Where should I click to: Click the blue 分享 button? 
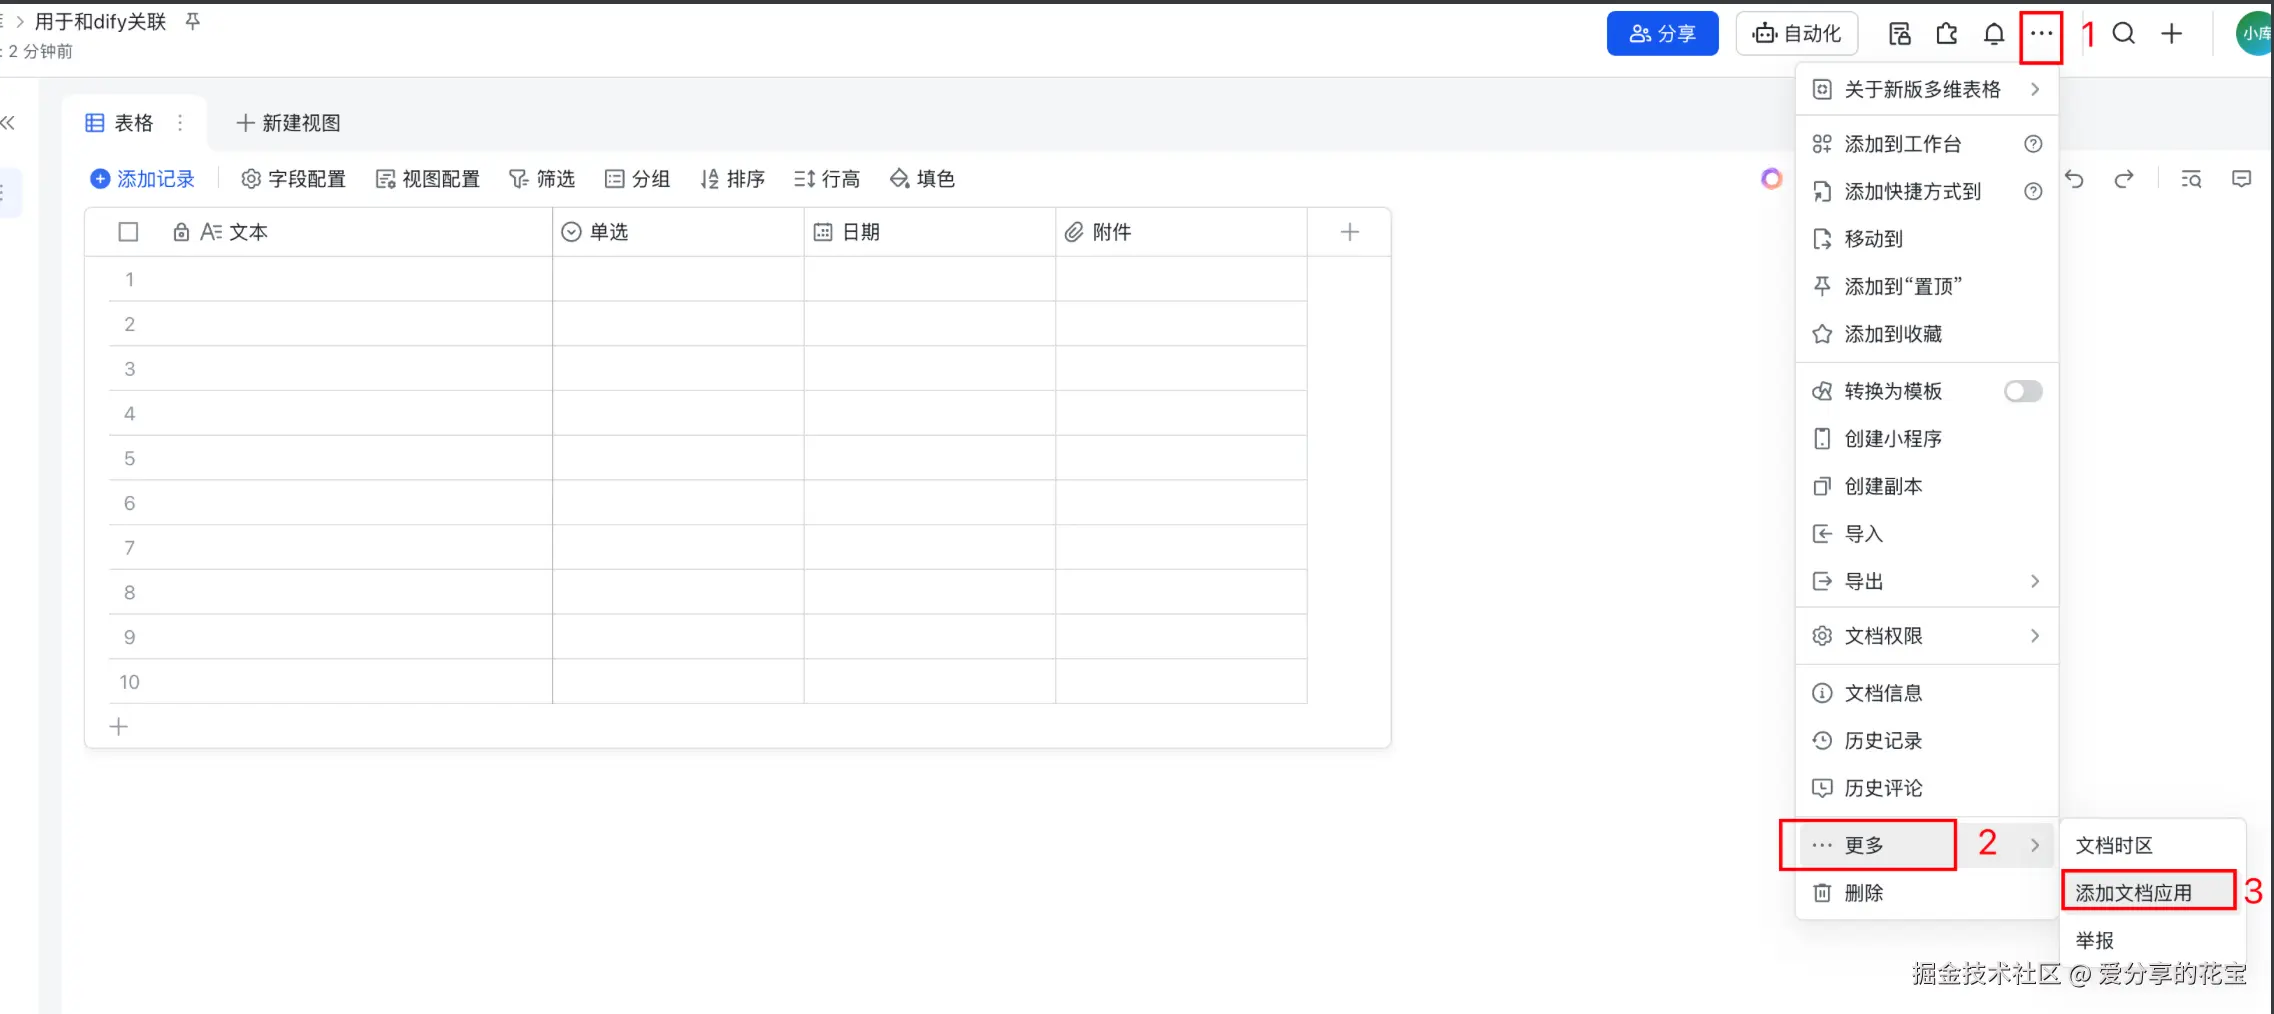point(1662,34)
